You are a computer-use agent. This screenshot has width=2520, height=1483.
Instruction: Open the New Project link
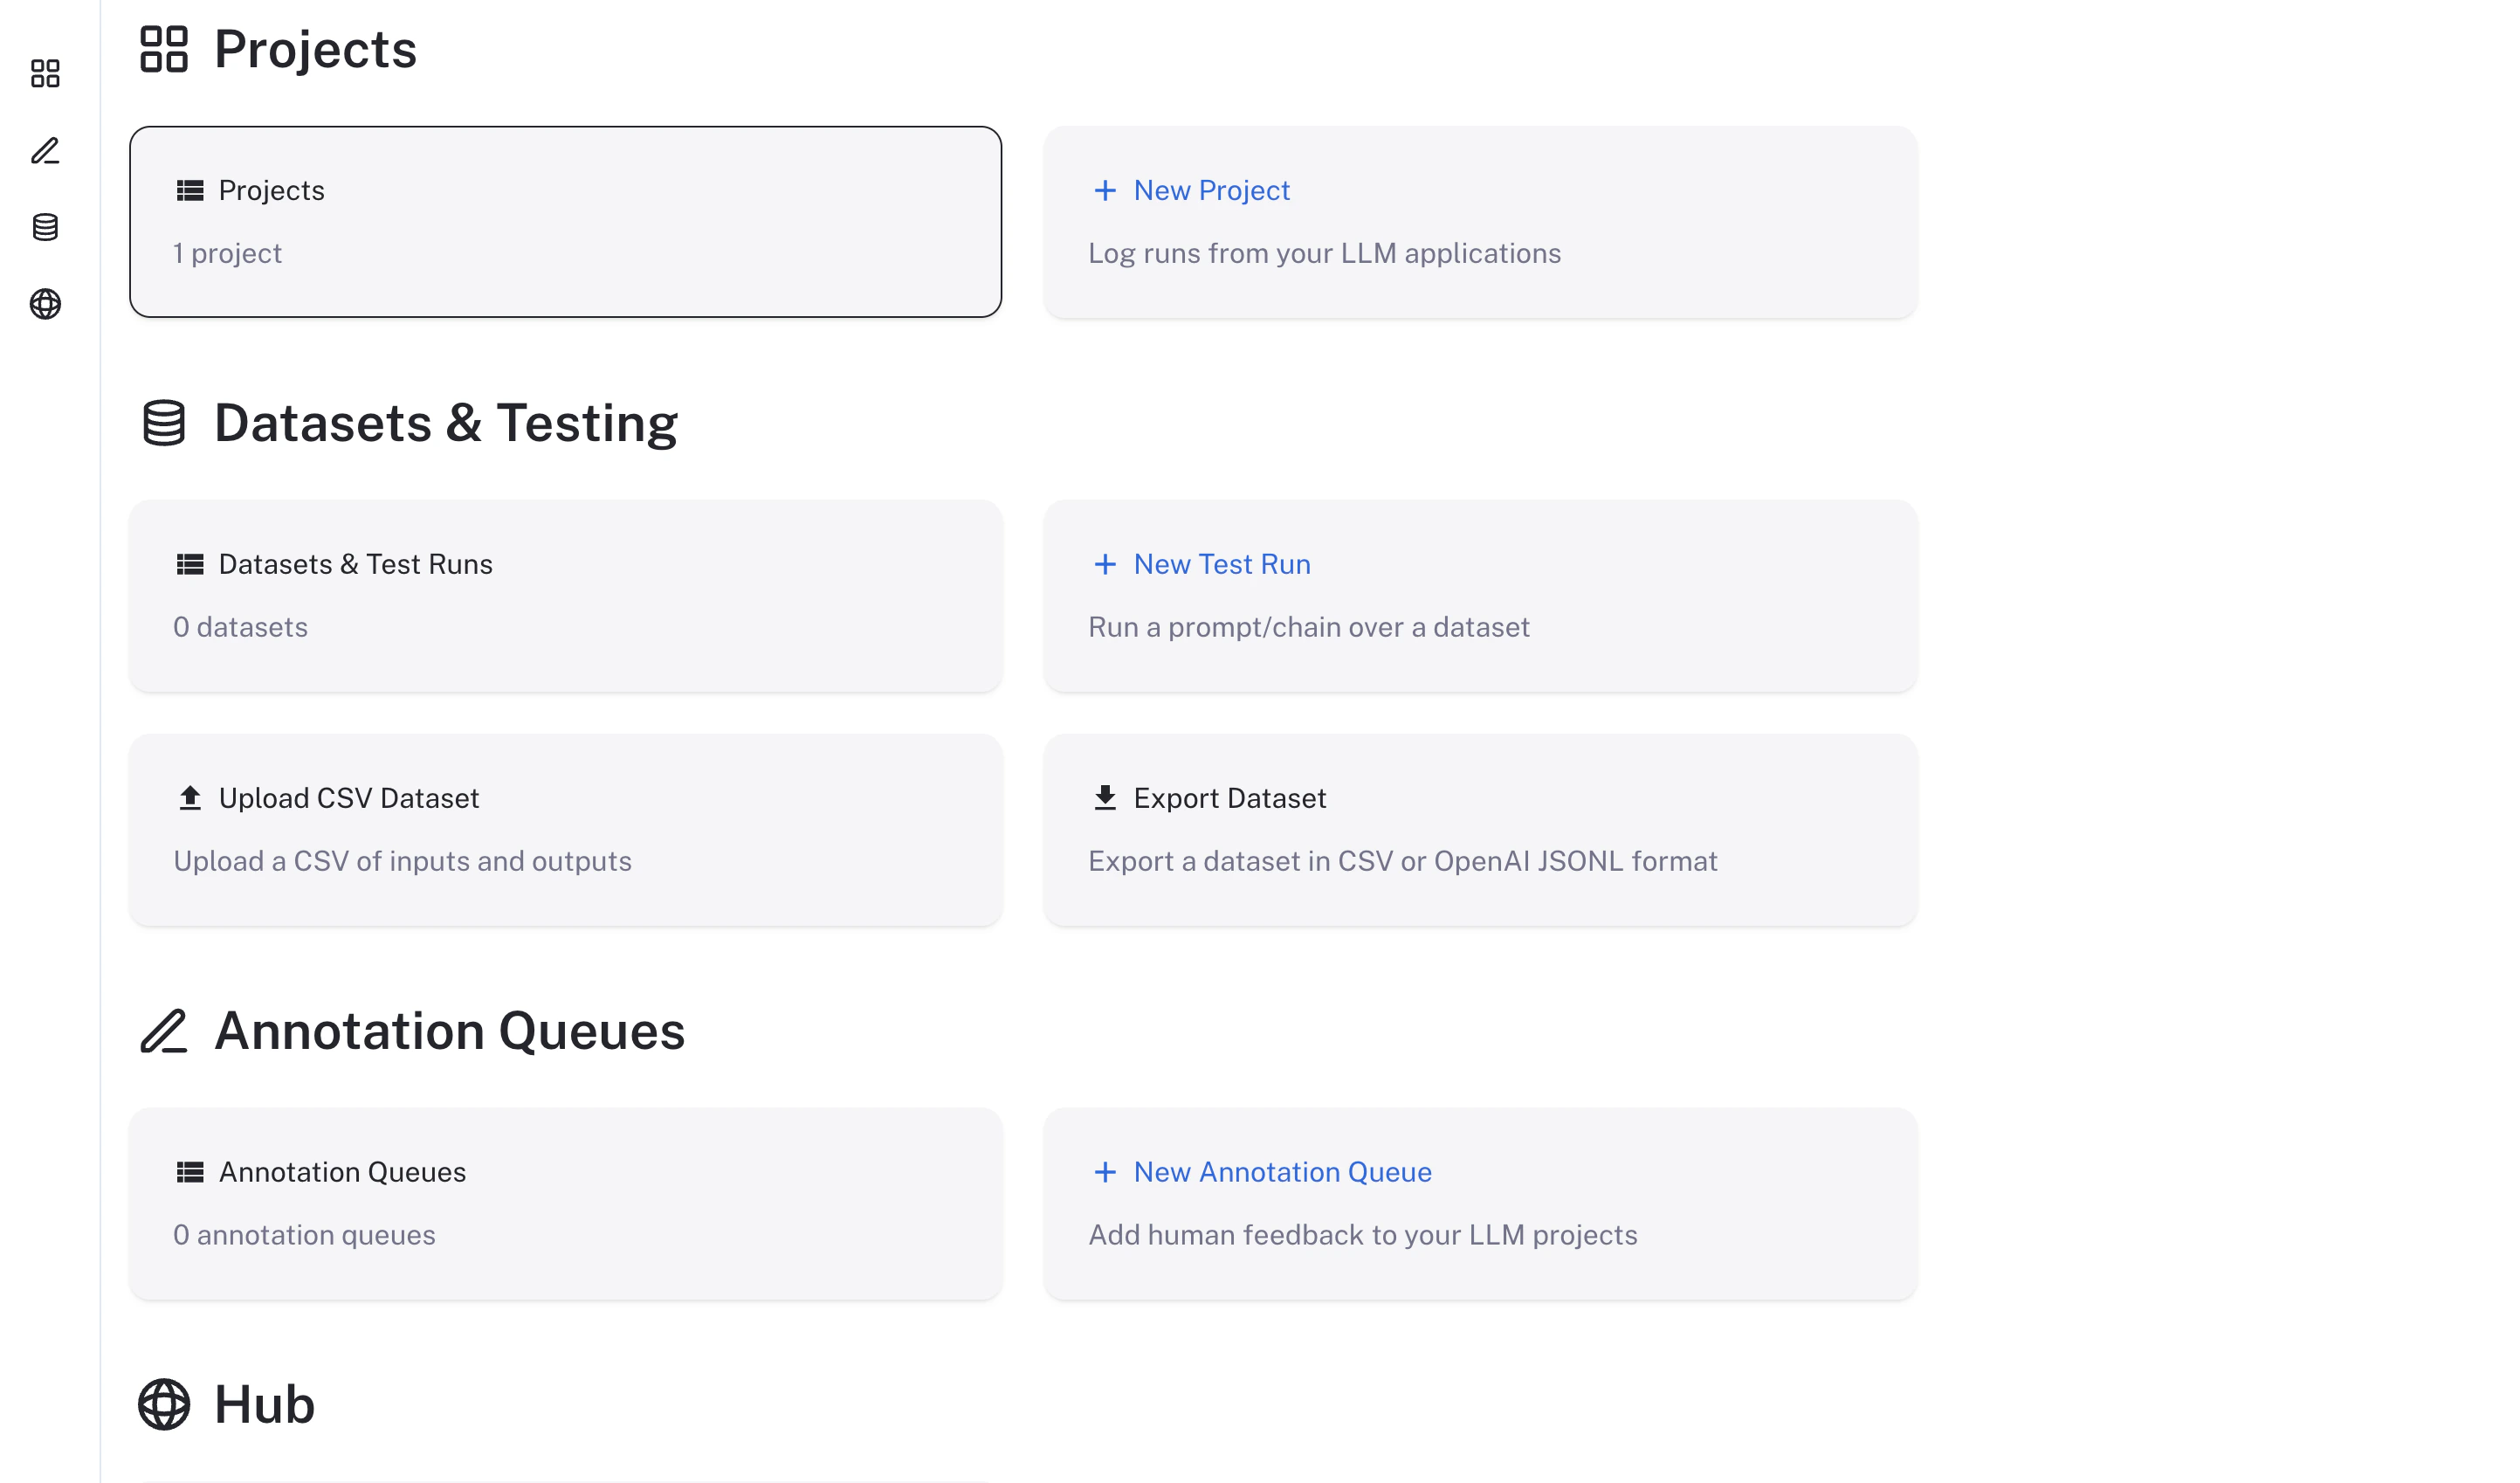(x=1212, y=190)
